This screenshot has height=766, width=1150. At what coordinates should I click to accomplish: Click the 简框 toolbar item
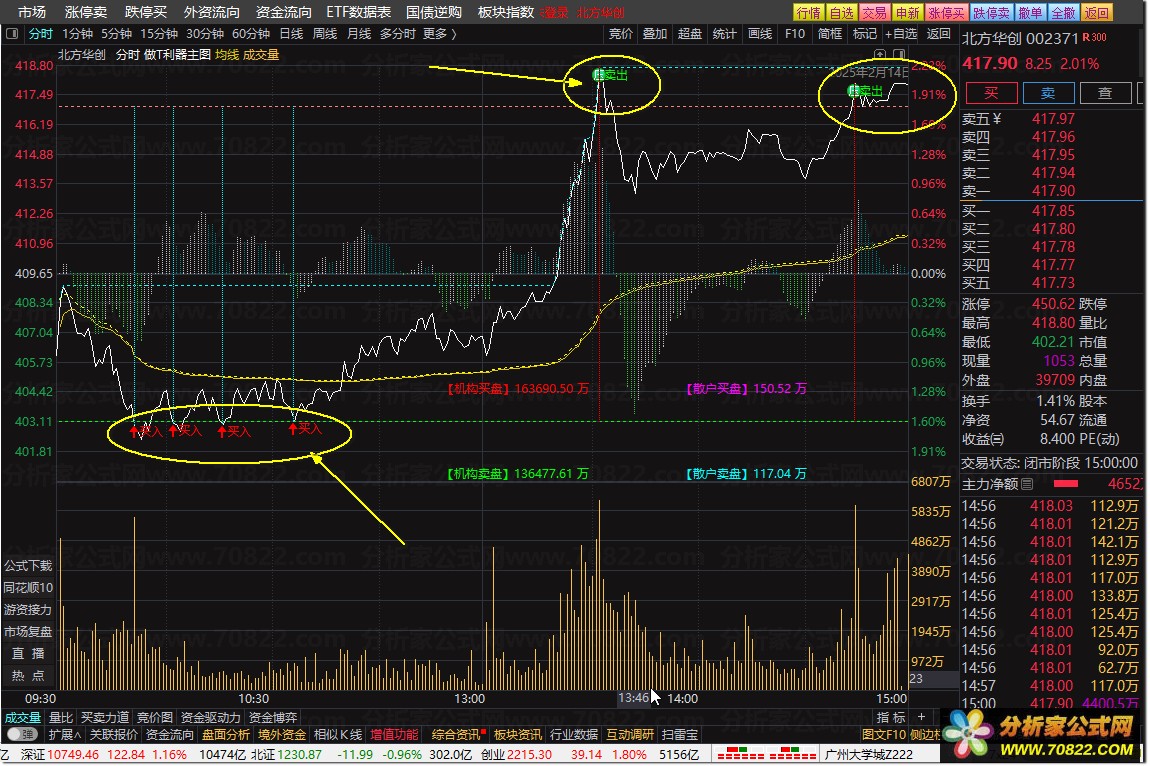[x=829, y=34]
